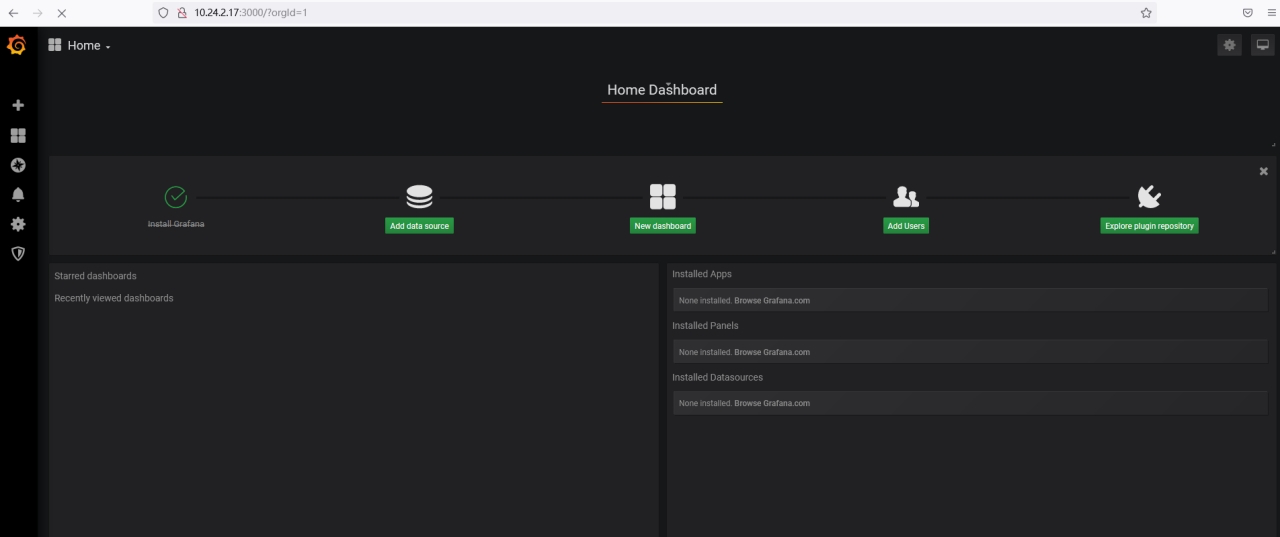Click the Recently viewed dashboards heading
Screen dimensions: 1280x537
114,298
